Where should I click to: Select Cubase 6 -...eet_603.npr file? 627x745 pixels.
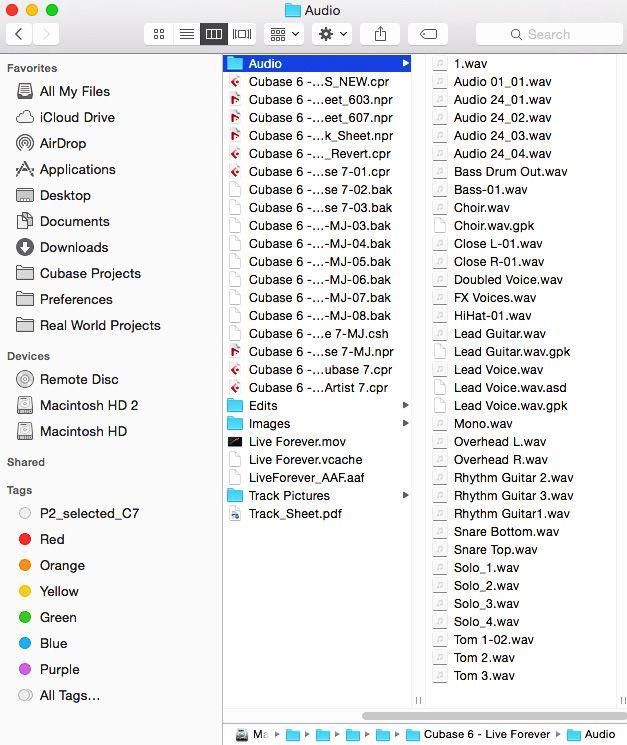[x=317, y=100]
